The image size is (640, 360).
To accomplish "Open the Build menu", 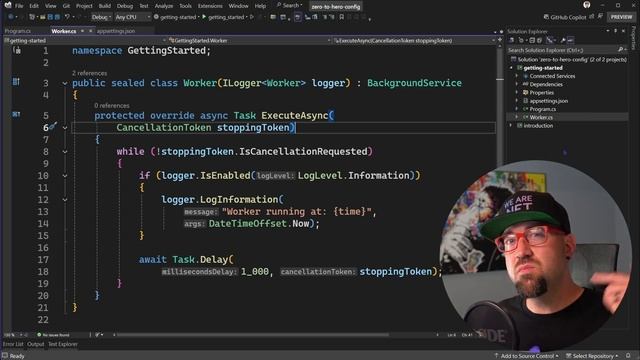I will (x=104, y=6).
